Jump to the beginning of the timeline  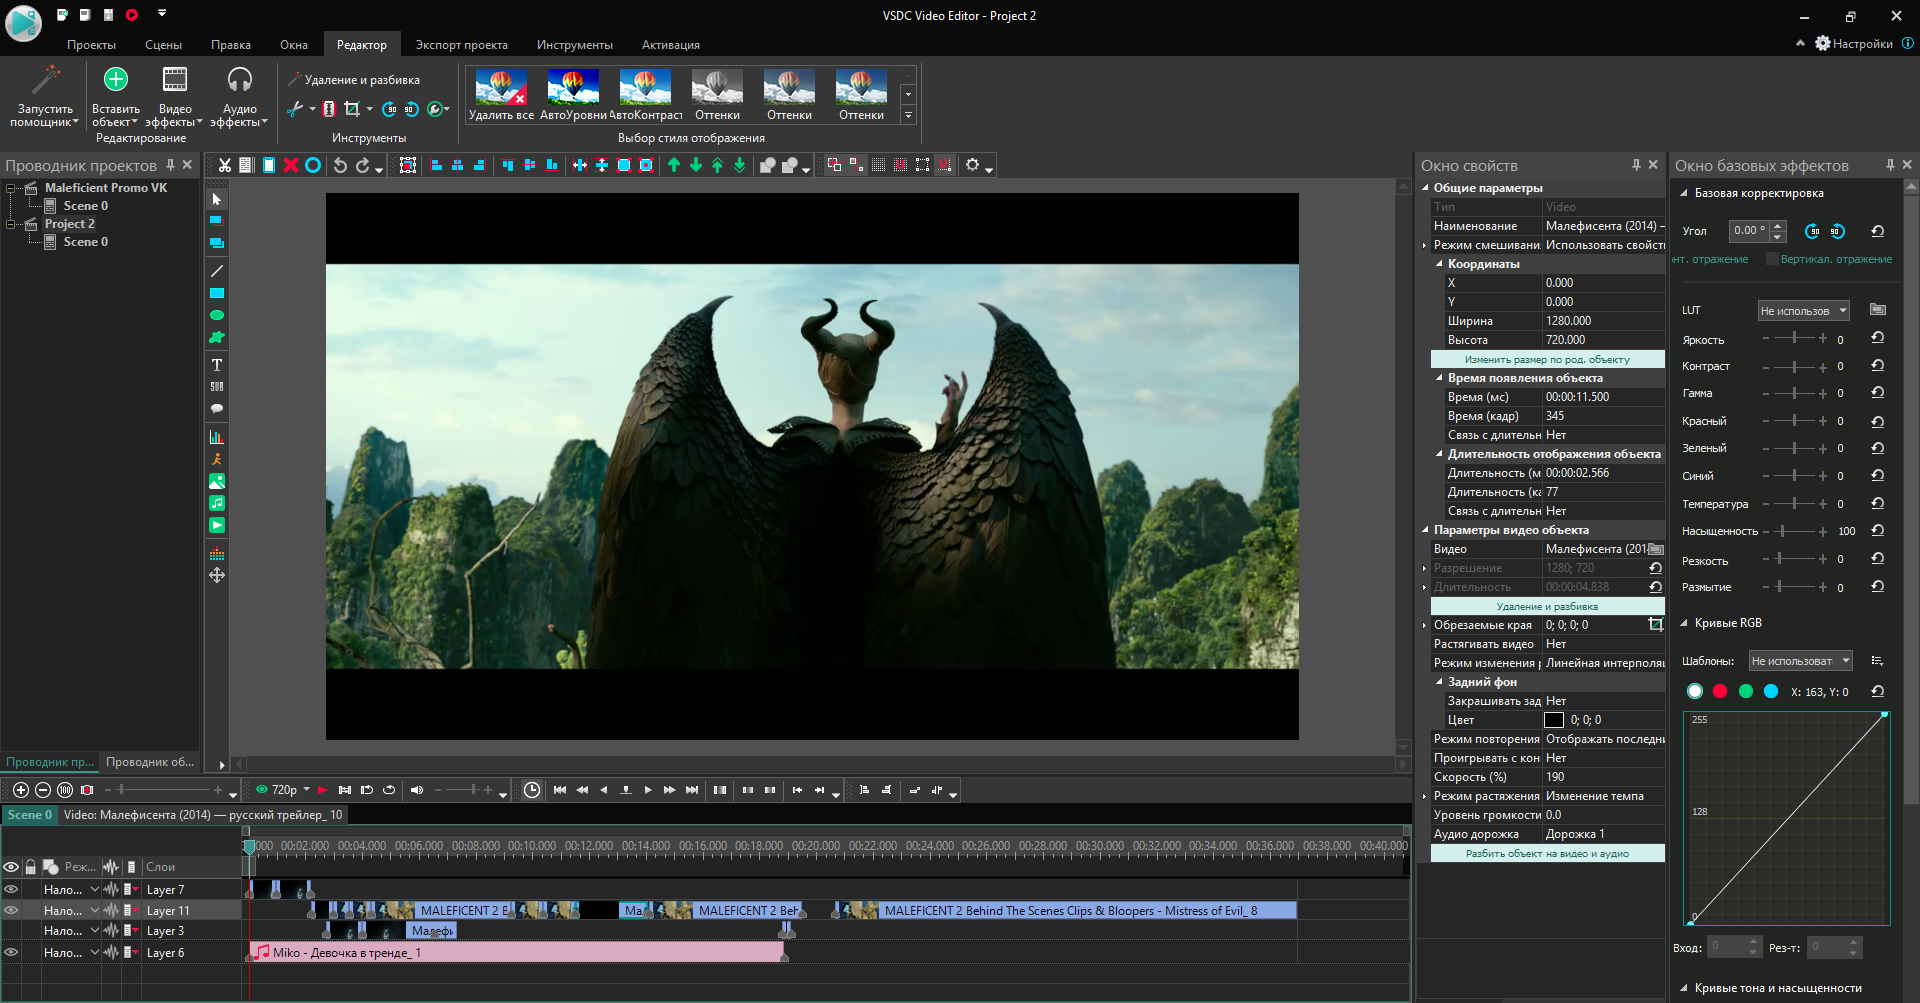[560, 790]
